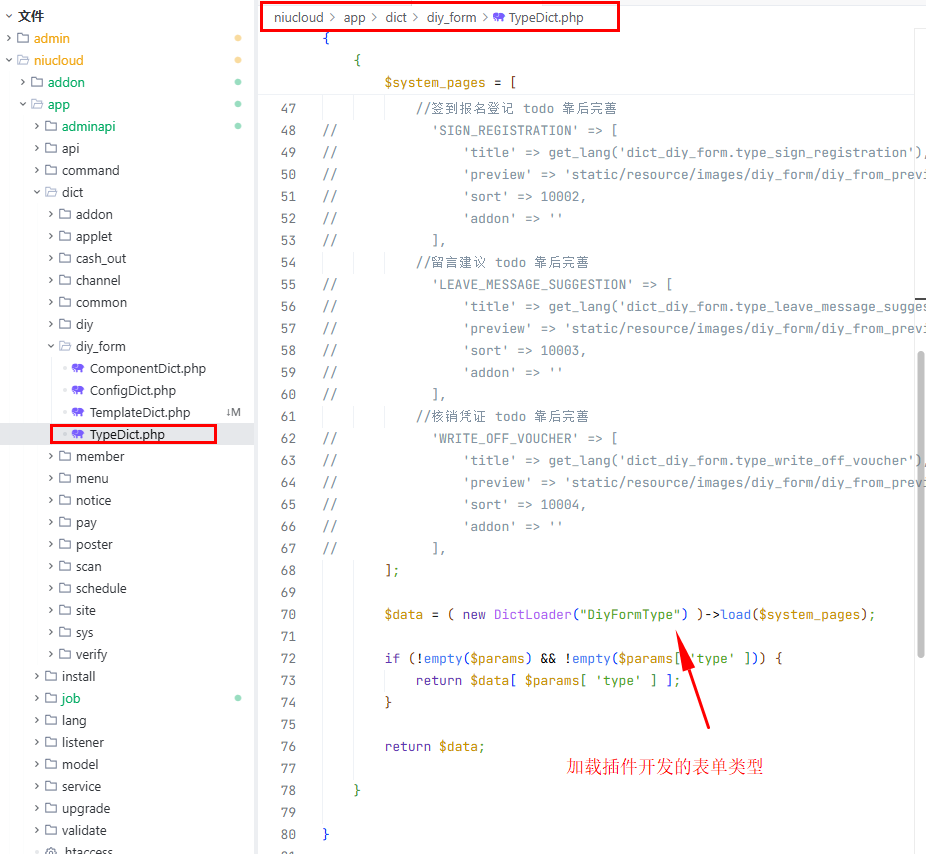Click the PHP icon beside TemplateDict.php
926x854 pixels.
[x=78, y=412]
